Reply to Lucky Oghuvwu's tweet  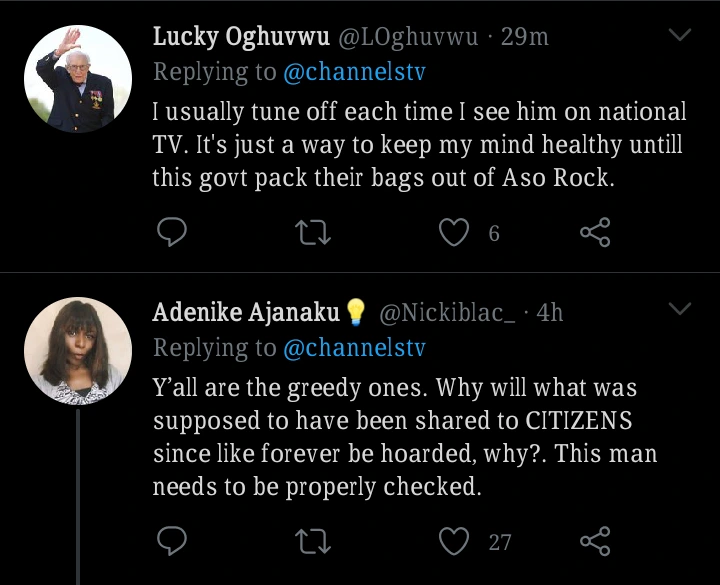coord(172,233)
